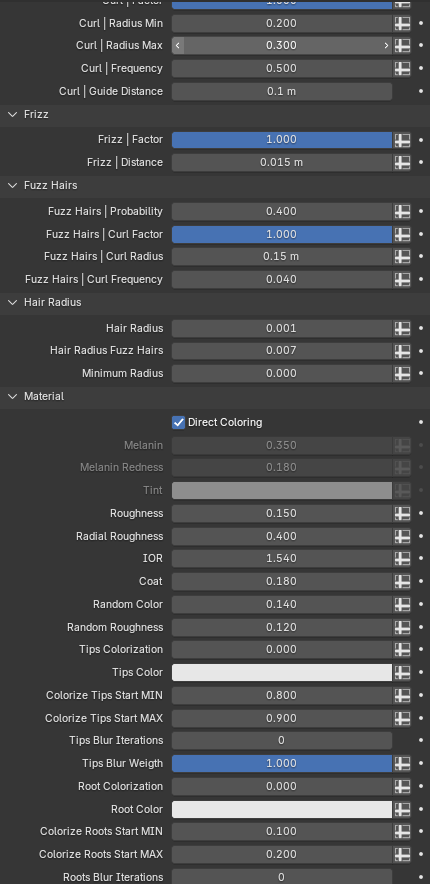Image resolution: width=430 pixels, height=884 pixels.
Task: Click attribute icon next to IOR field
Action: click(x=402, y=559)
